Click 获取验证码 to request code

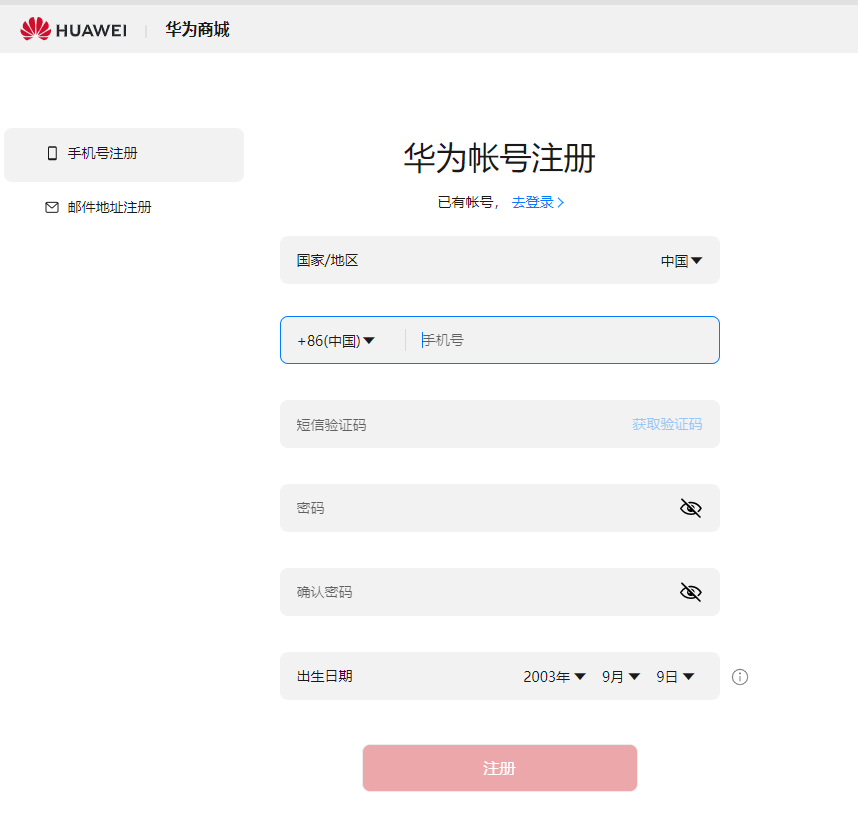coord(667,425)
